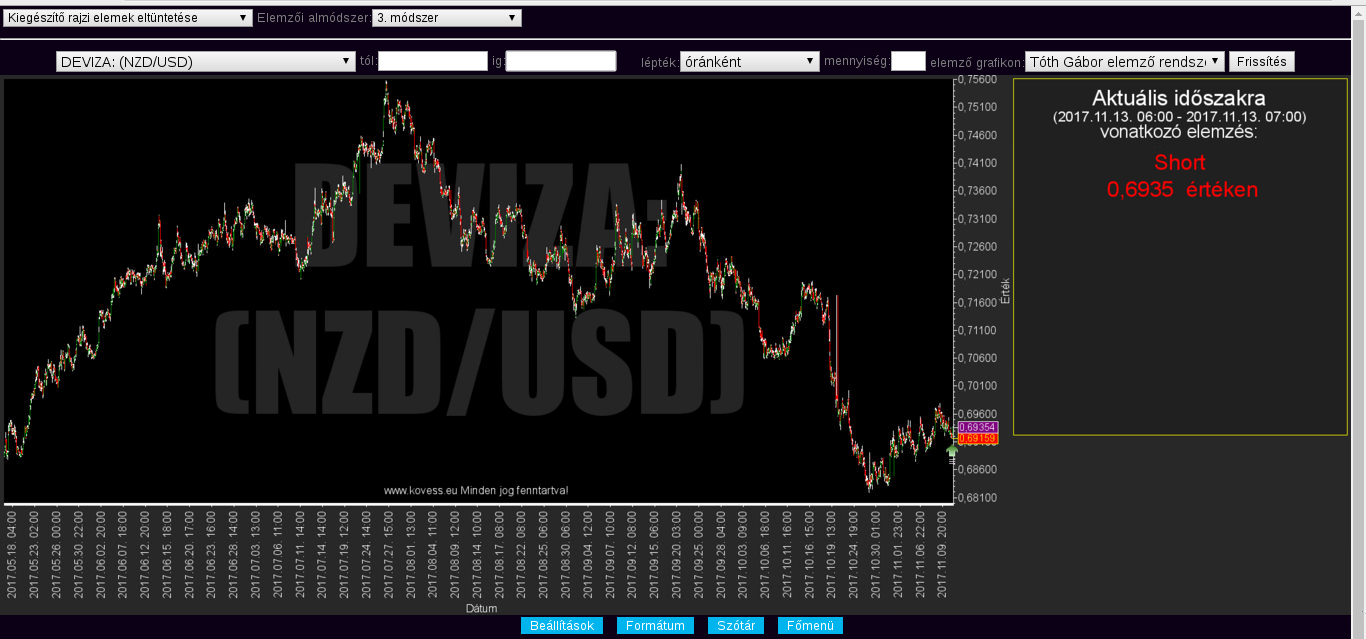Open the Formátum menu item
Viewport: 1366px width, 639px height.
coord(655,626)
